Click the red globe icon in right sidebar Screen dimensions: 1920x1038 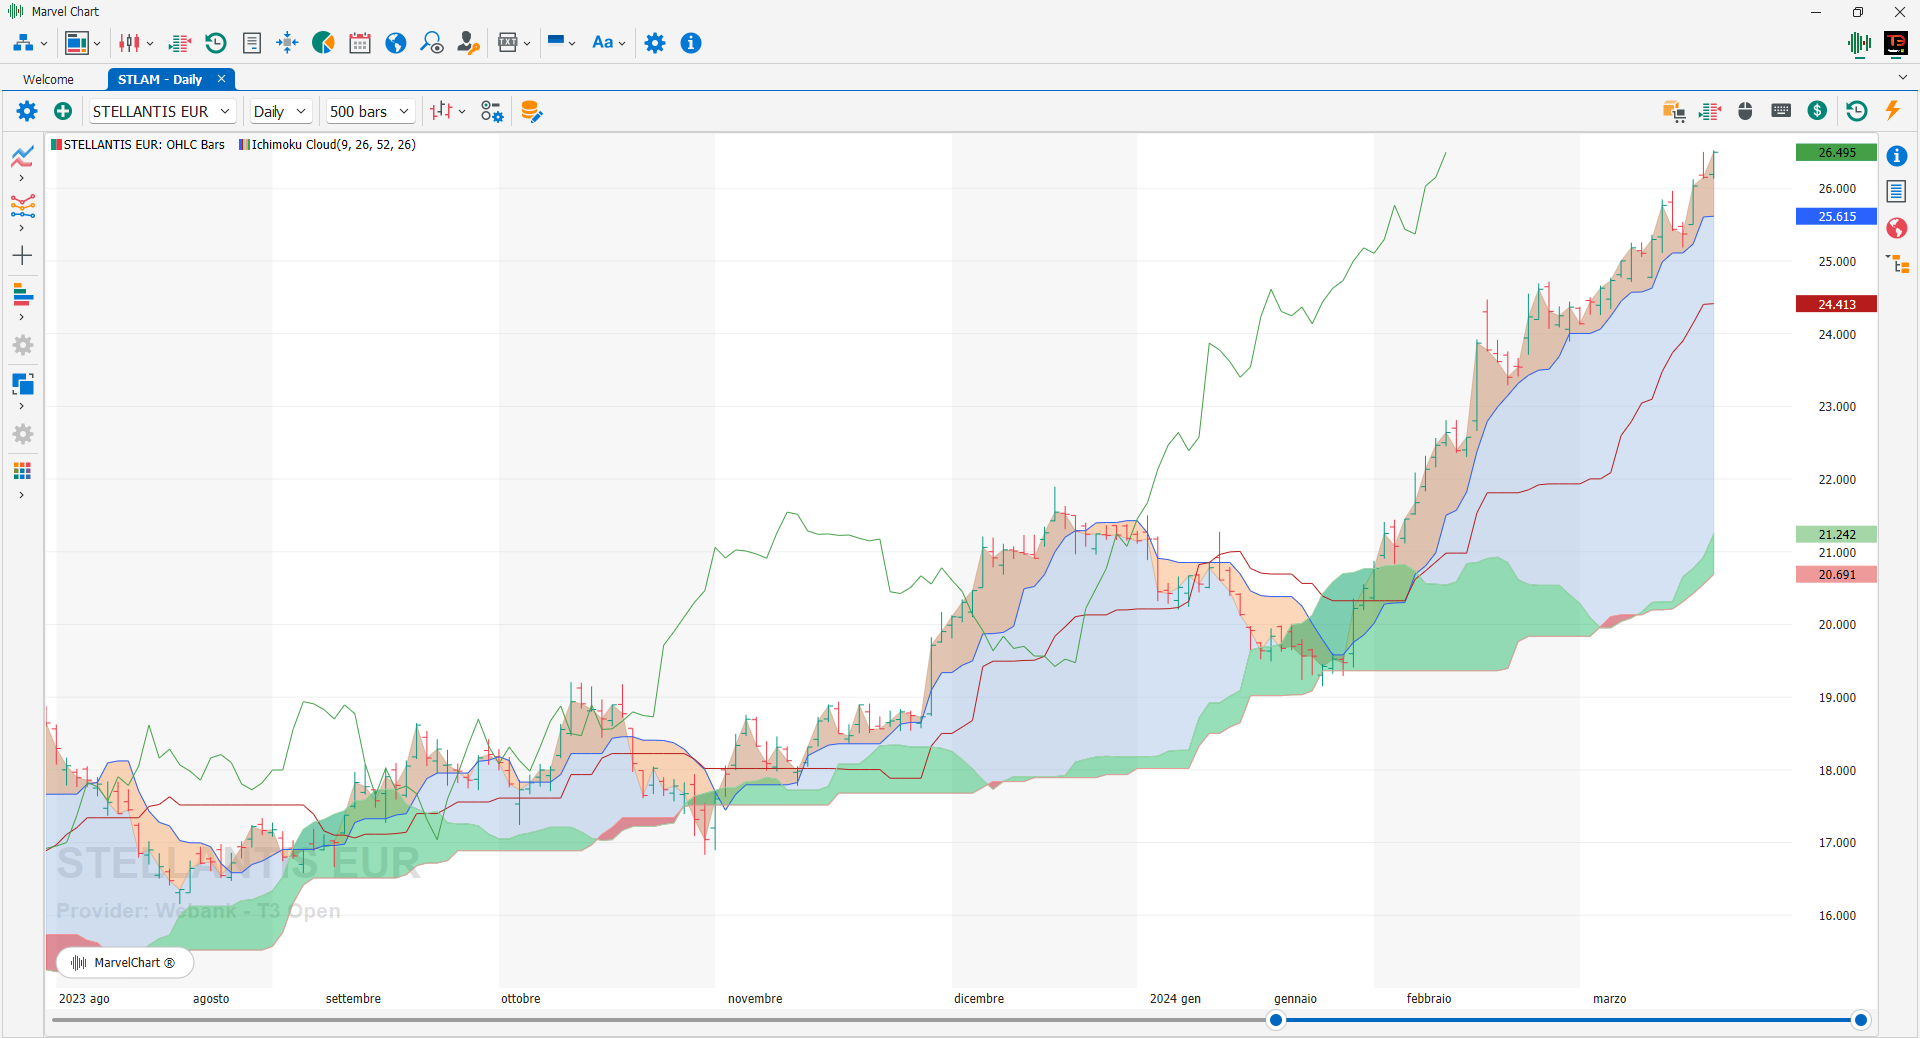point(1897,228)
